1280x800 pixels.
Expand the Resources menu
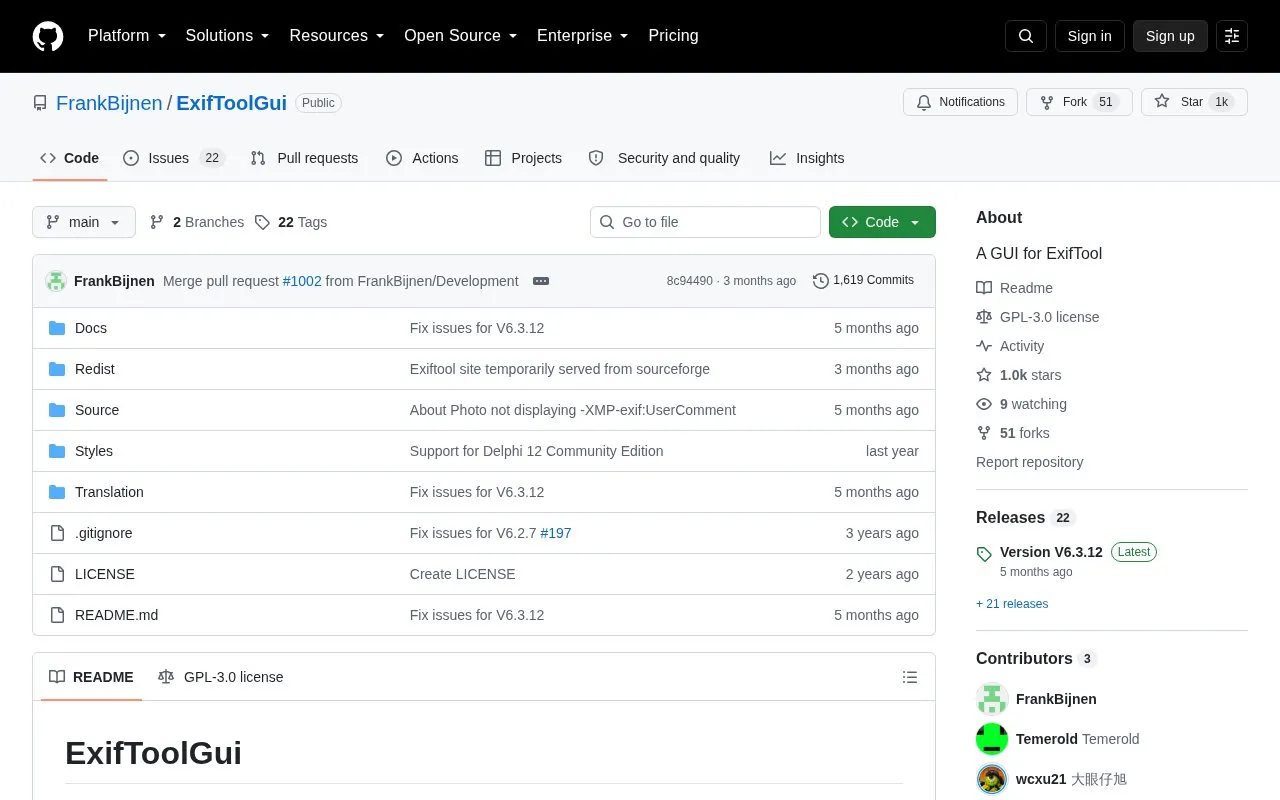pos(337,35)
